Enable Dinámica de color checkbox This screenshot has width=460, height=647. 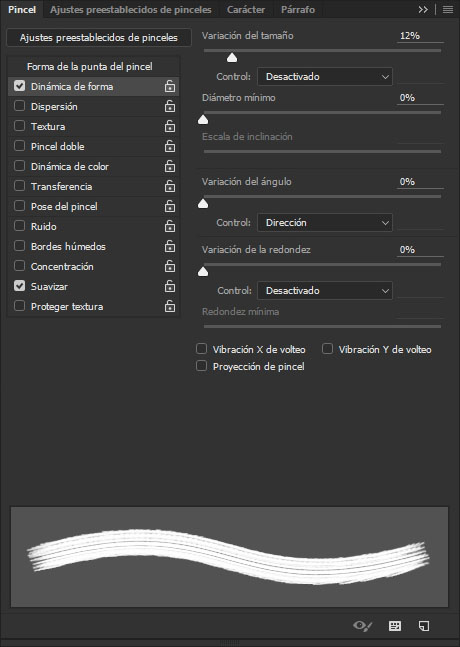click(19, 166)
